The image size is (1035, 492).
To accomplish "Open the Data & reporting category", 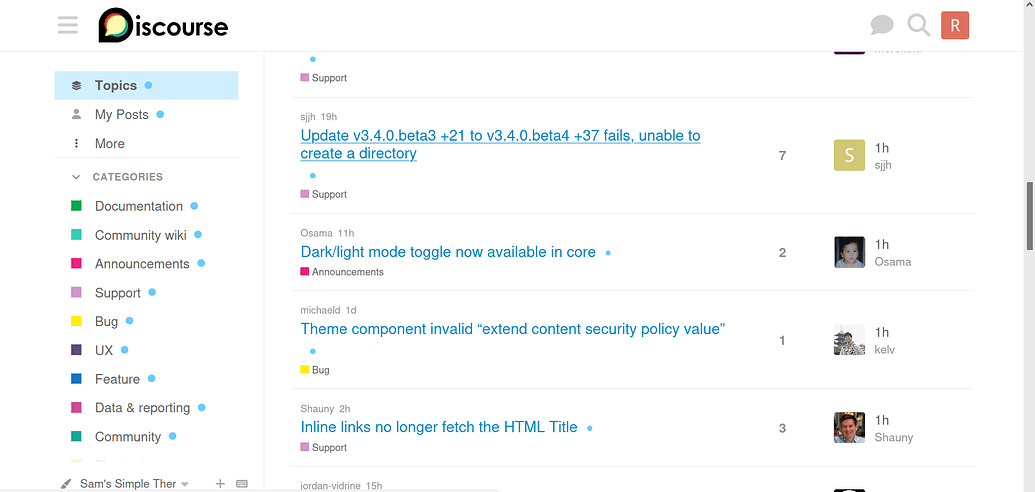I will point(142,408).
